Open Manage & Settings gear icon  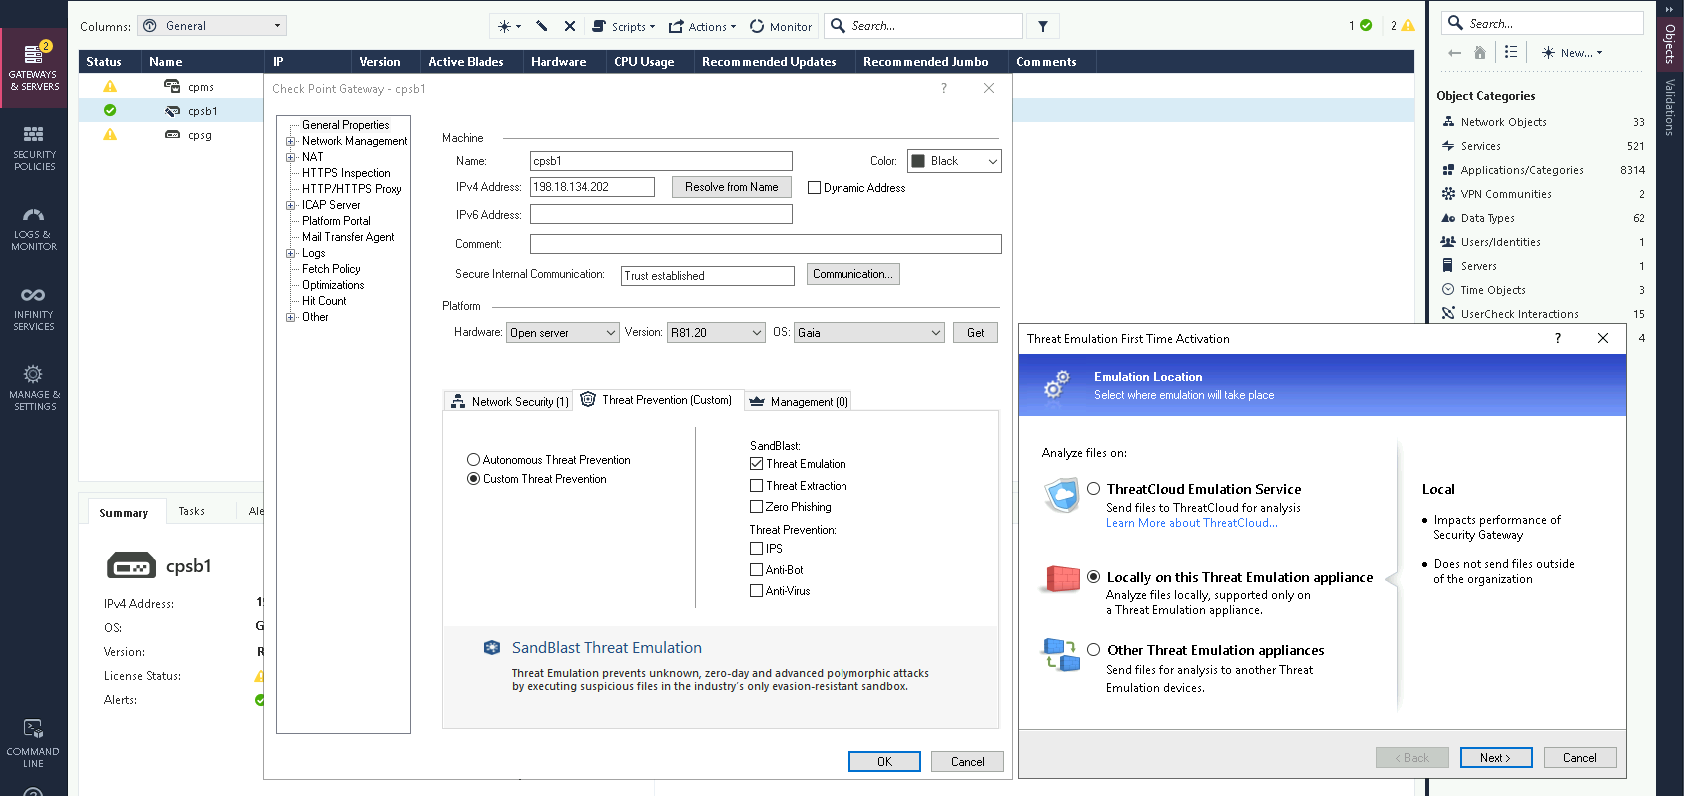coord(34,387)
